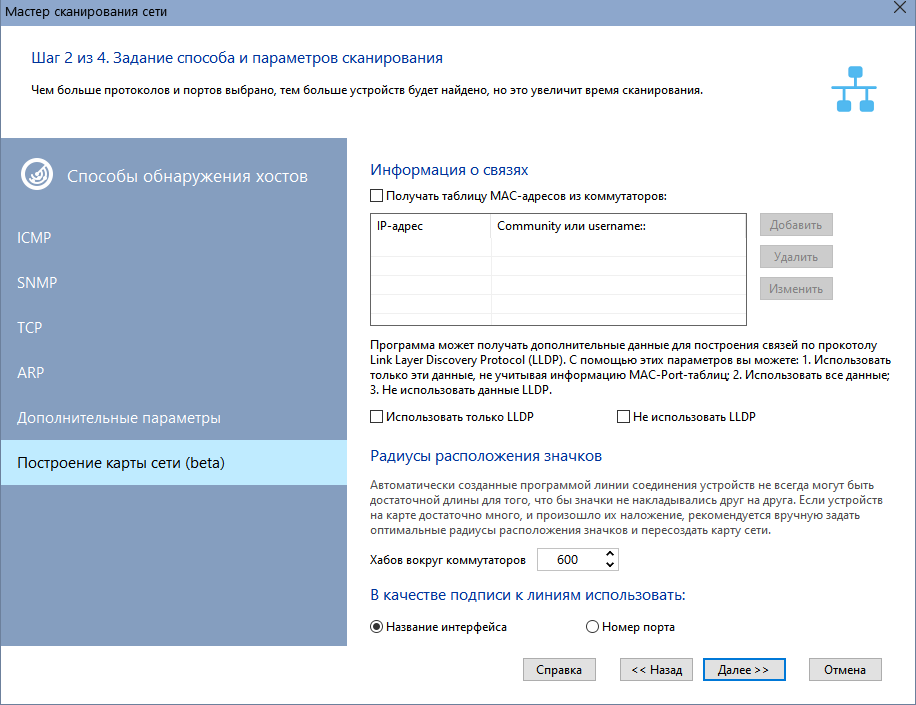Click the radar icon beside host discovery methods

point(37,174)
